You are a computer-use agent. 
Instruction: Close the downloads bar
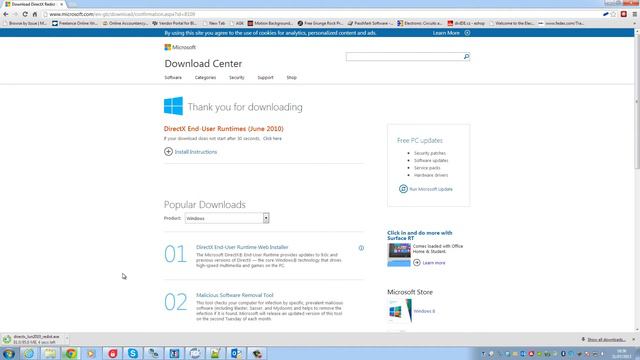click(x=634, y=339)
